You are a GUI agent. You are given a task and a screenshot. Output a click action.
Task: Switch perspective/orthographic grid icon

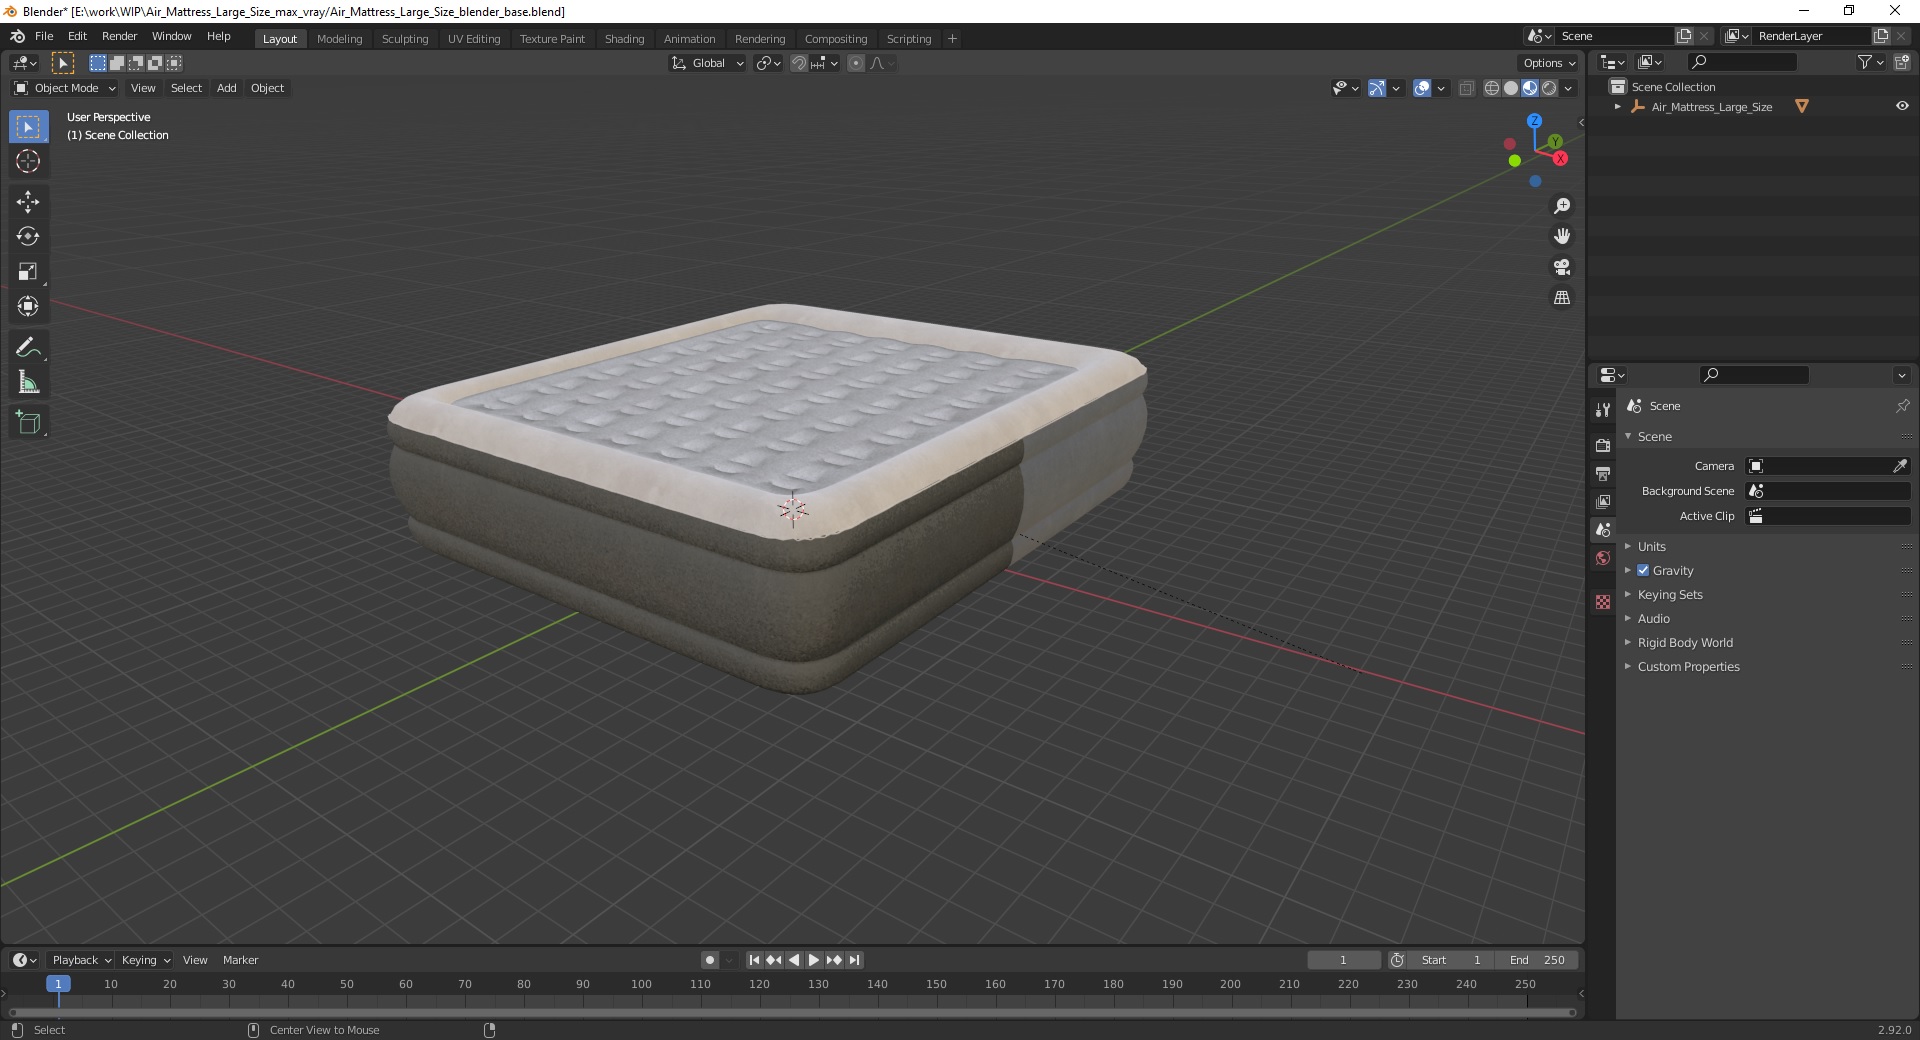(1562, 298)
